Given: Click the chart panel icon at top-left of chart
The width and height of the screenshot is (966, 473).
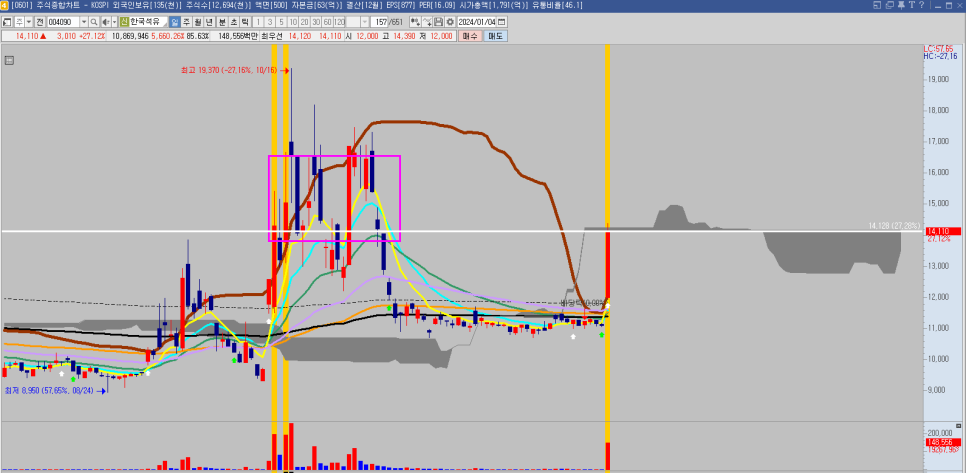Looking at the screenshot, I should (x=9, y=60).
